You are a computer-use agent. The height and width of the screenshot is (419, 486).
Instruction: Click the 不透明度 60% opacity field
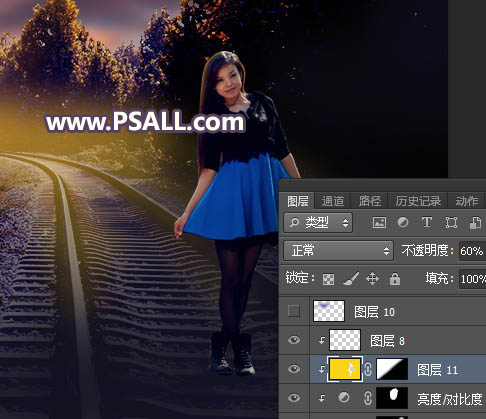pyautogui.click(x=472, y=251)
